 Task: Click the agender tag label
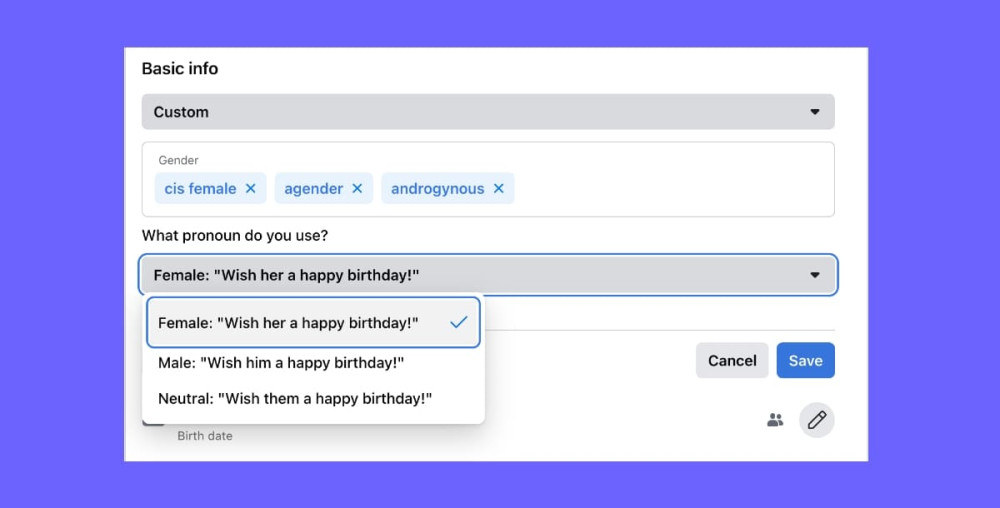point(313,189)
